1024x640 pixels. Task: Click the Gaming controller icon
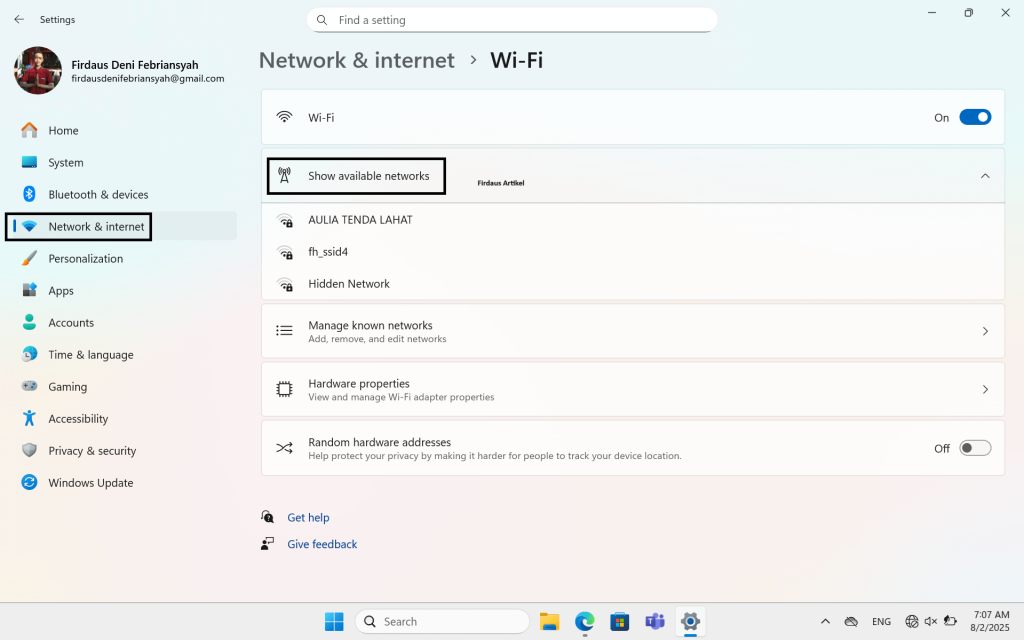[x=30, y=386]
